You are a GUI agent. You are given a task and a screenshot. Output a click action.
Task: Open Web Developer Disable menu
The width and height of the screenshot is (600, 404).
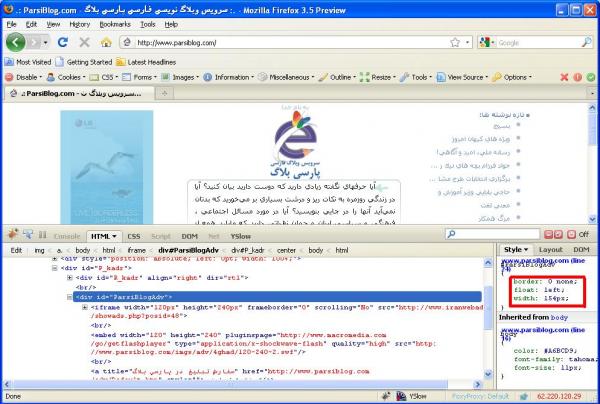tap(23, 77)
